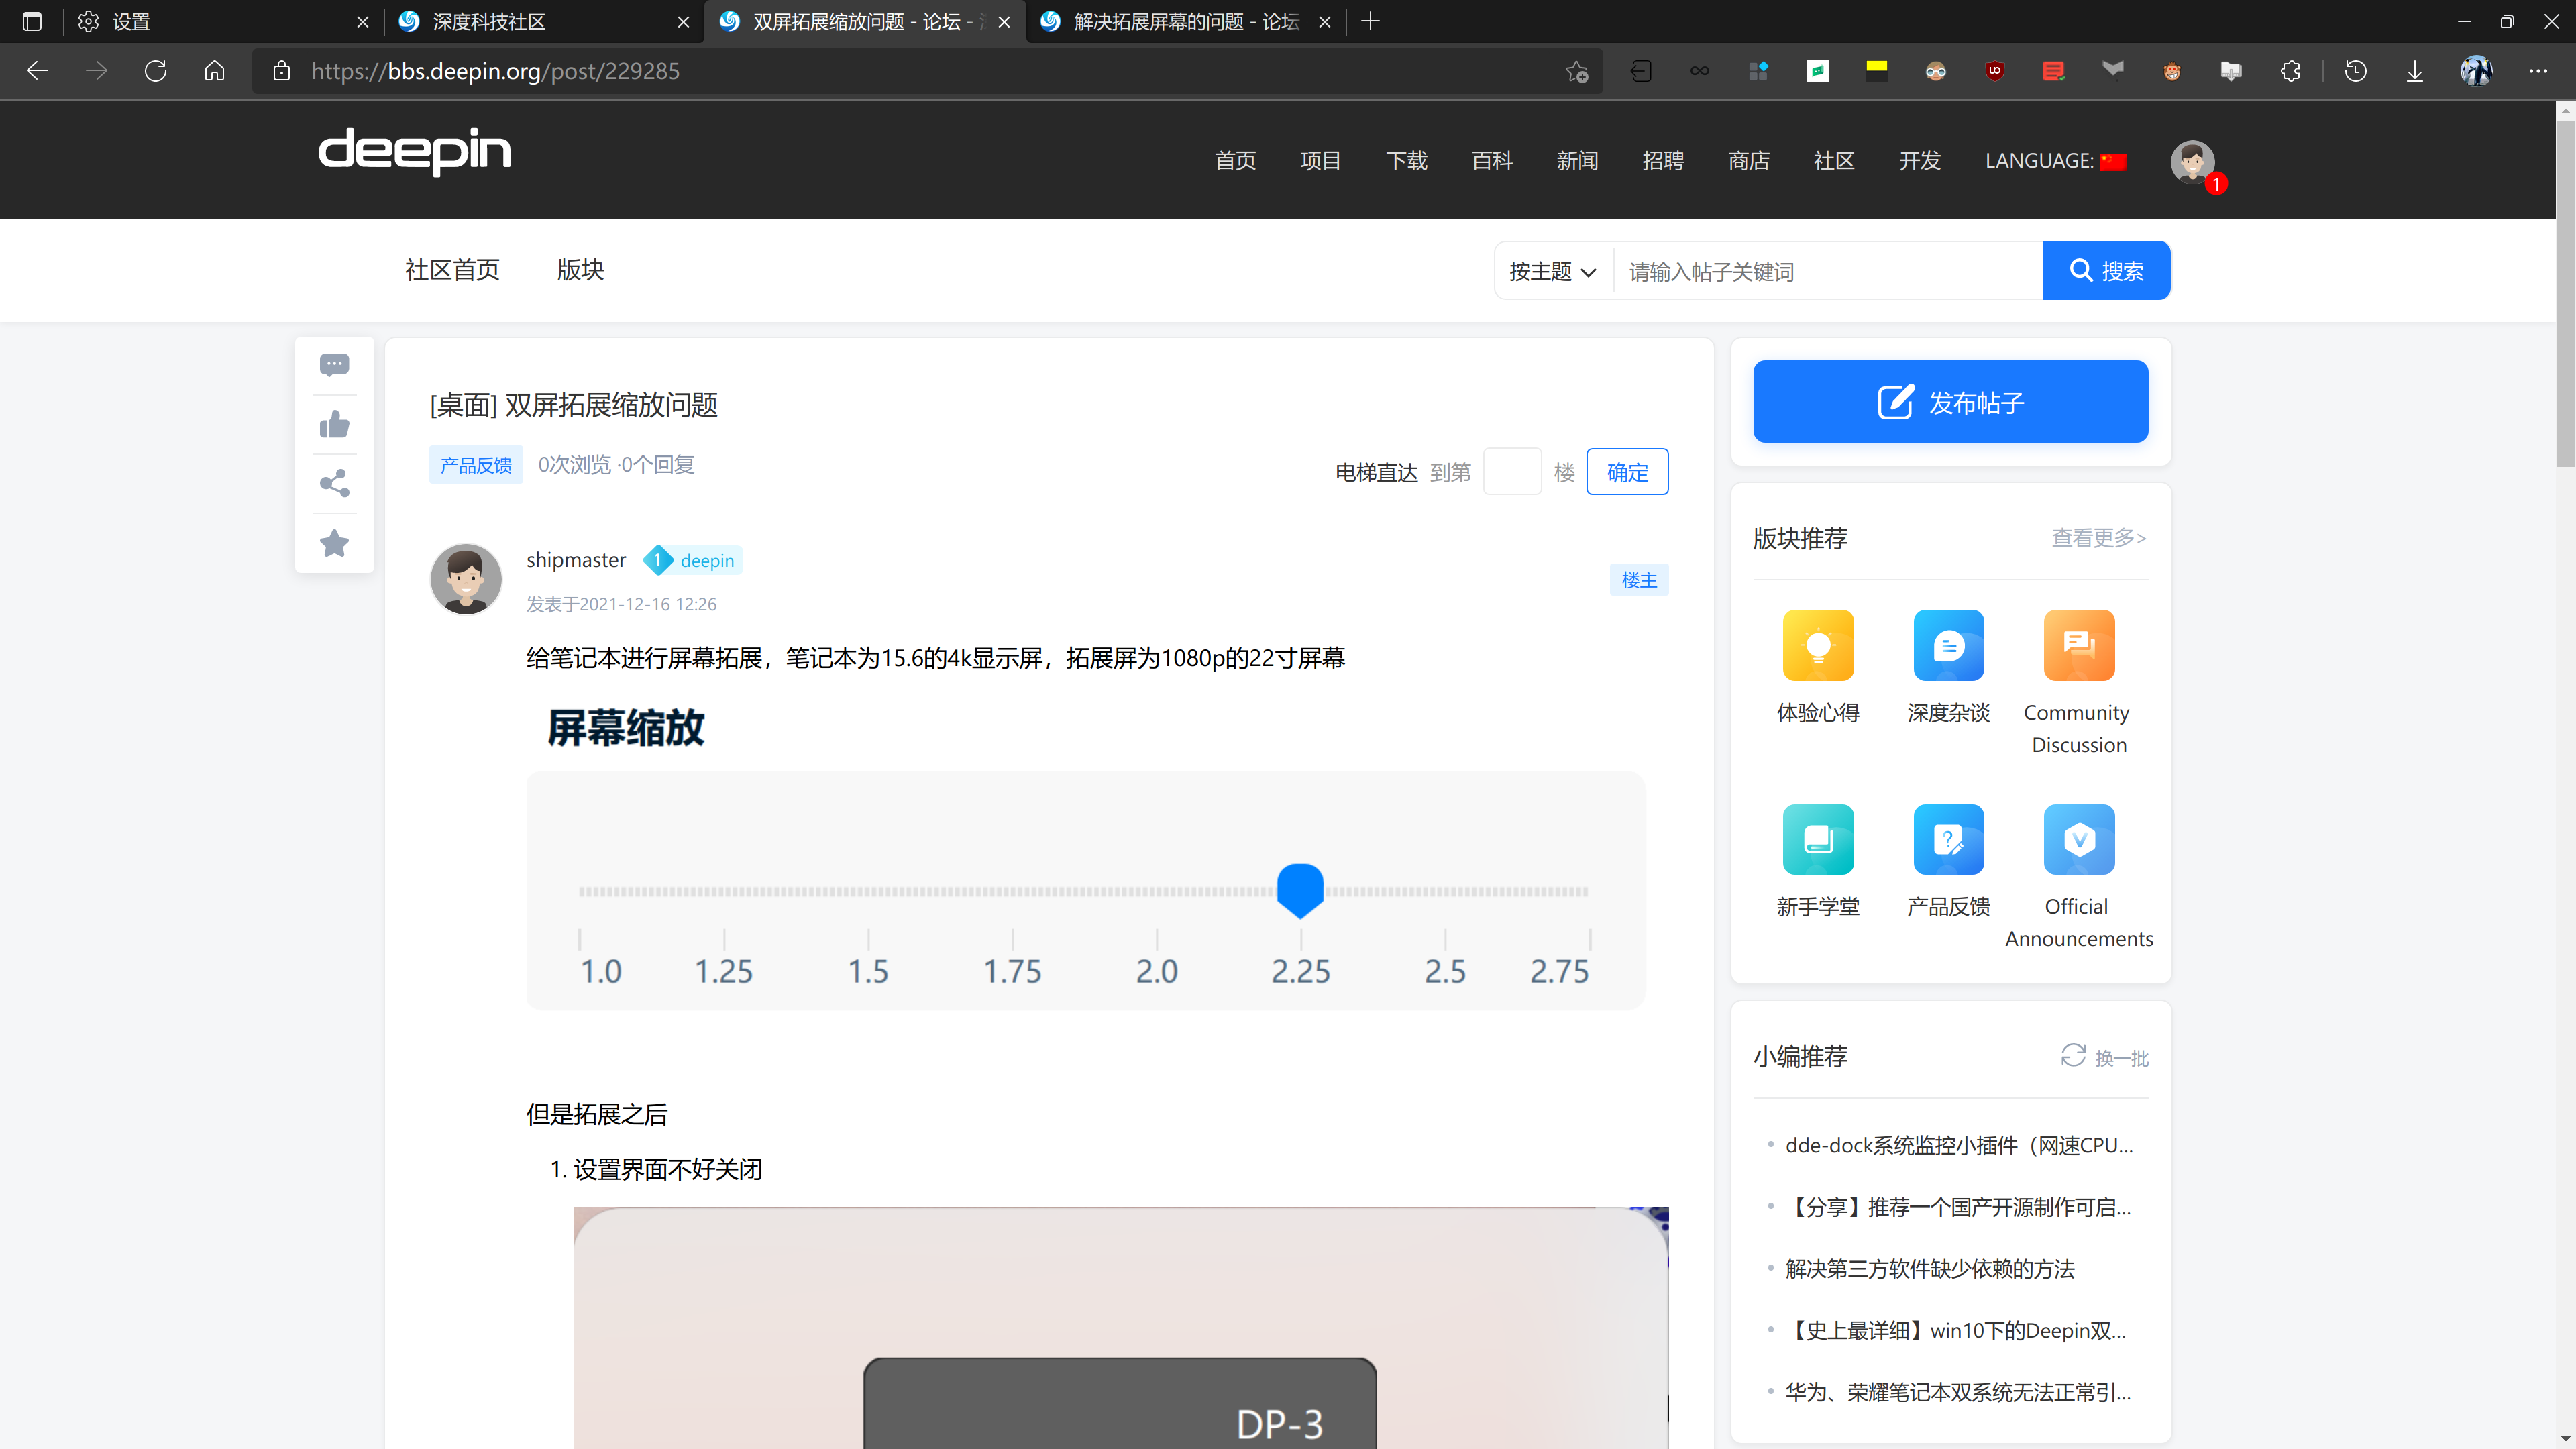Favorite the post with star icon

coord(334,543)
